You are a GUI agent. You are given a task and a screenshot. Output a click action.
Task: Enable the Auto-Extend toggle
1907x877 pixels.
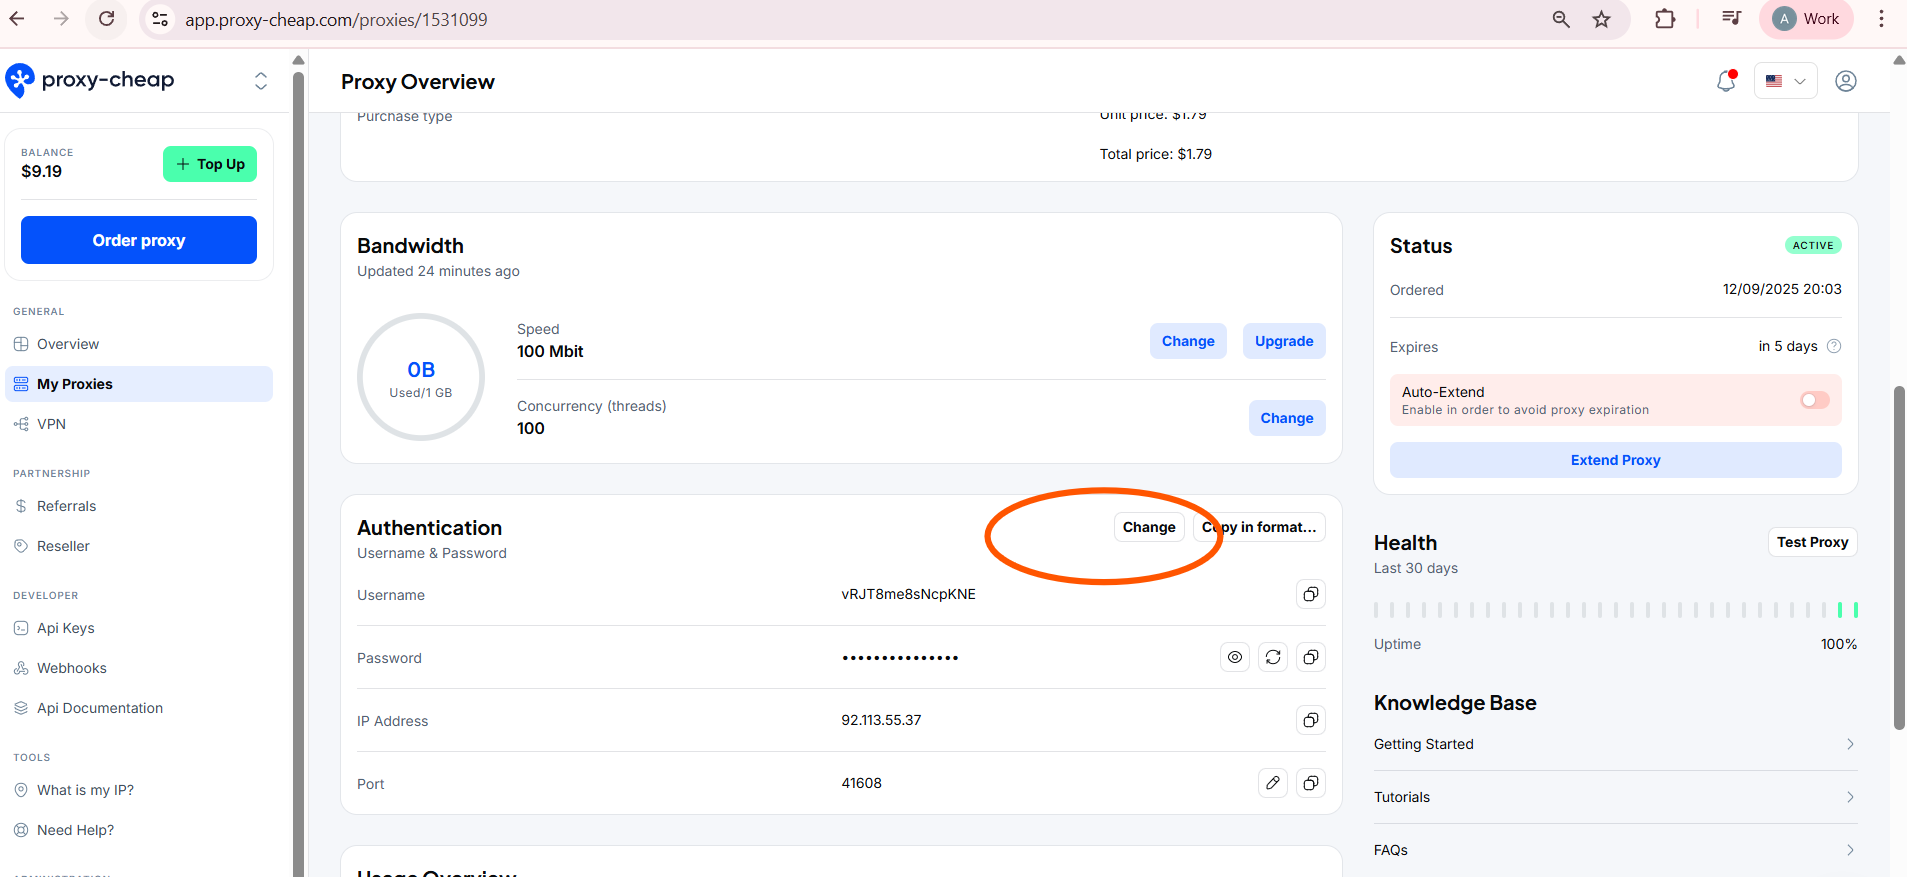pos(1814,400)
